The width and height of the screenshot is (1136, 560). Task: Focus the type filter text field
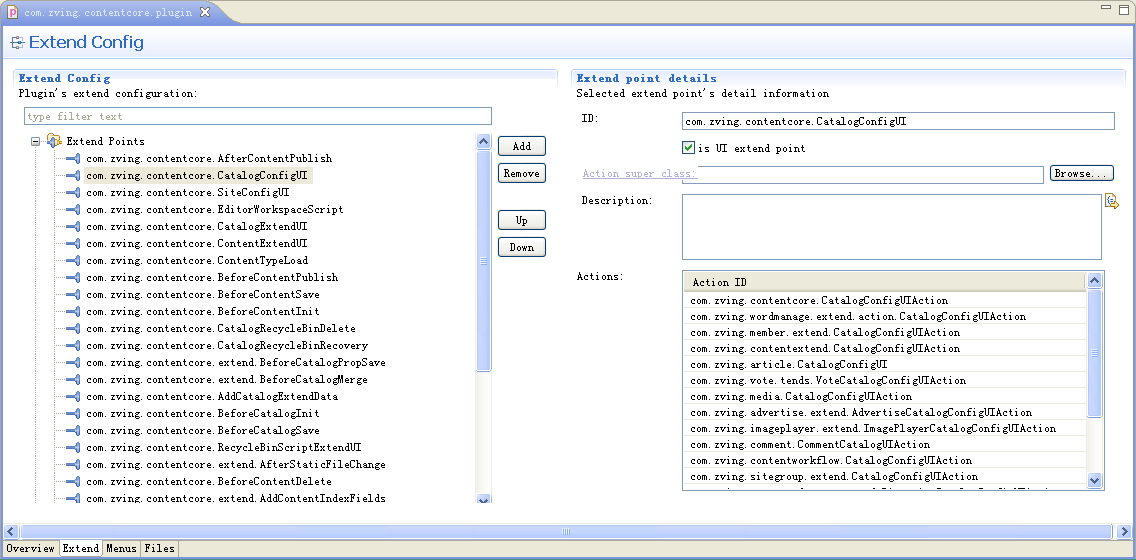[258, 117]
